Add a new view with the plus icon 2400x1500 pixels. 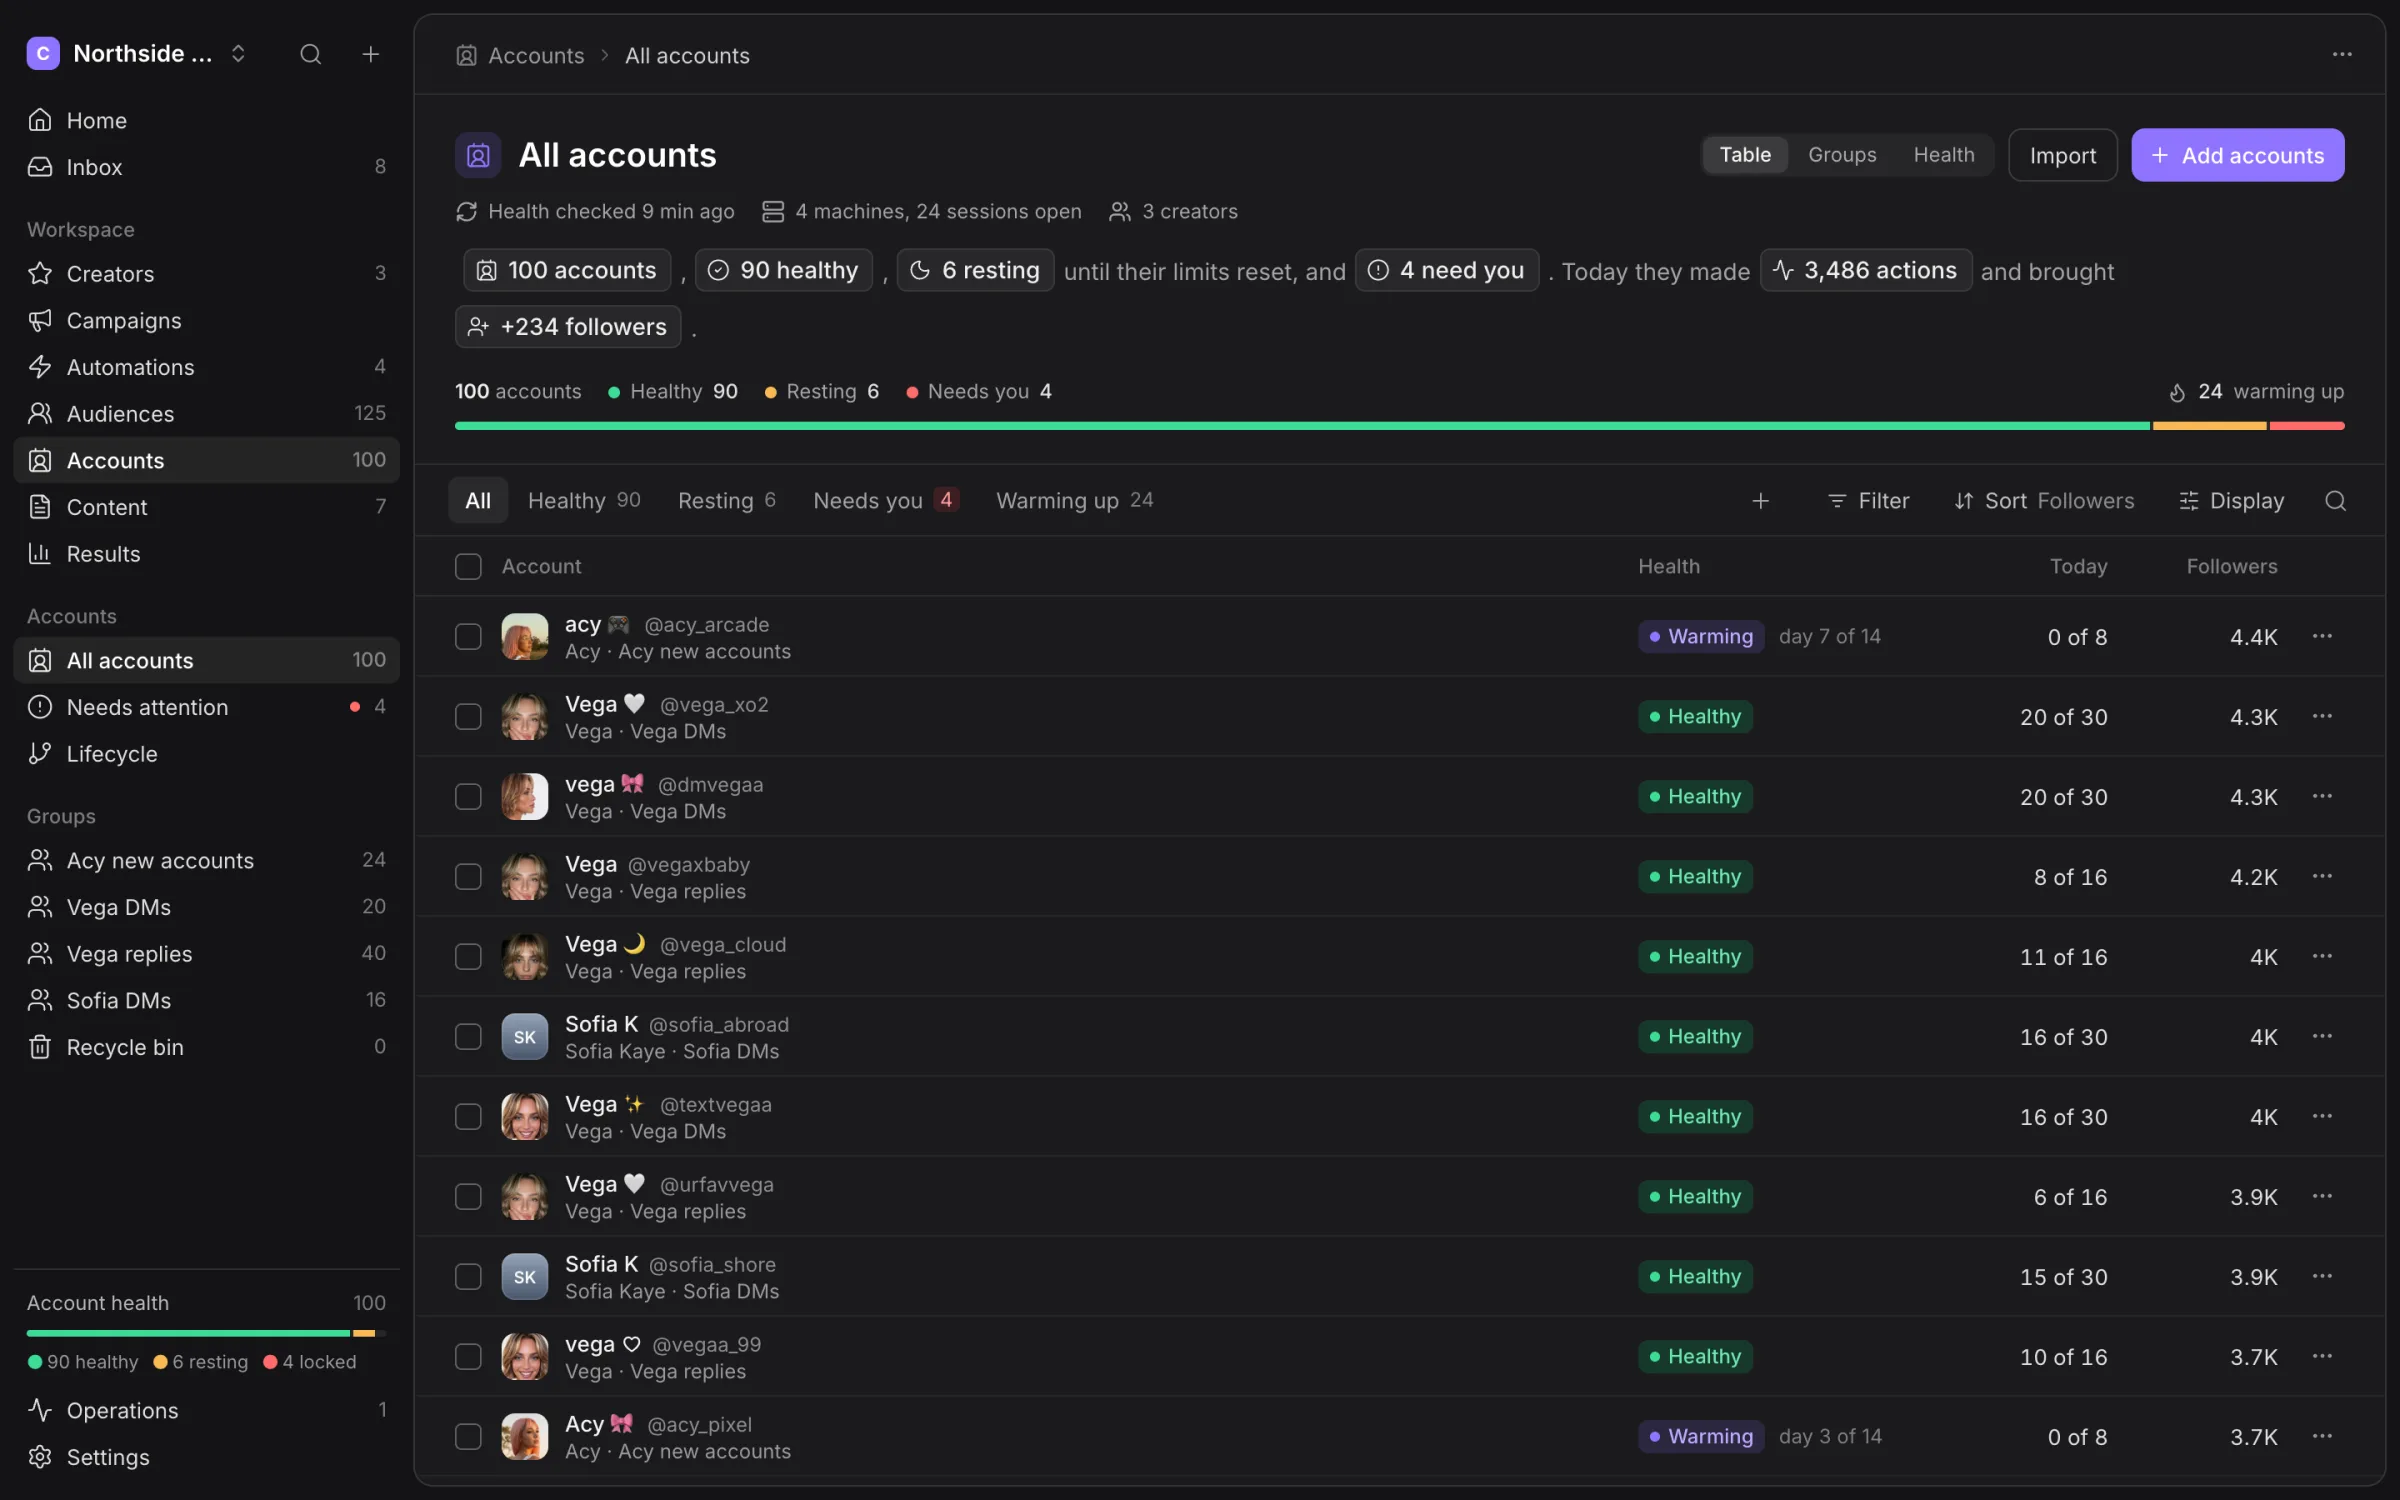1761,501
